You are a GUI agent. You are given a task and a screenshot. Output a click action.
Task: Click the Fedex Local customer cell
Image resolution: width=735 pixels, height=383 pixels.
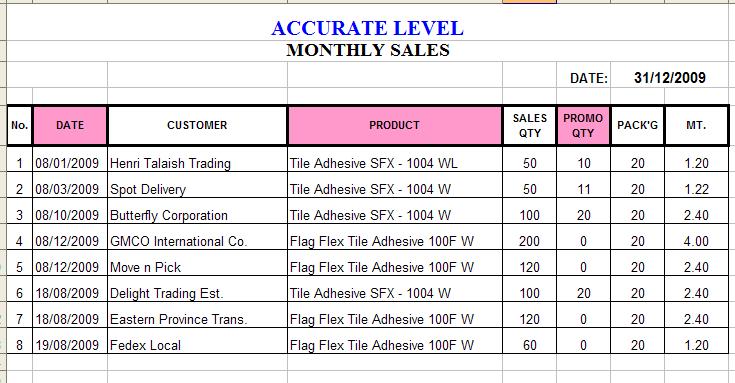(x=197, y=345)
